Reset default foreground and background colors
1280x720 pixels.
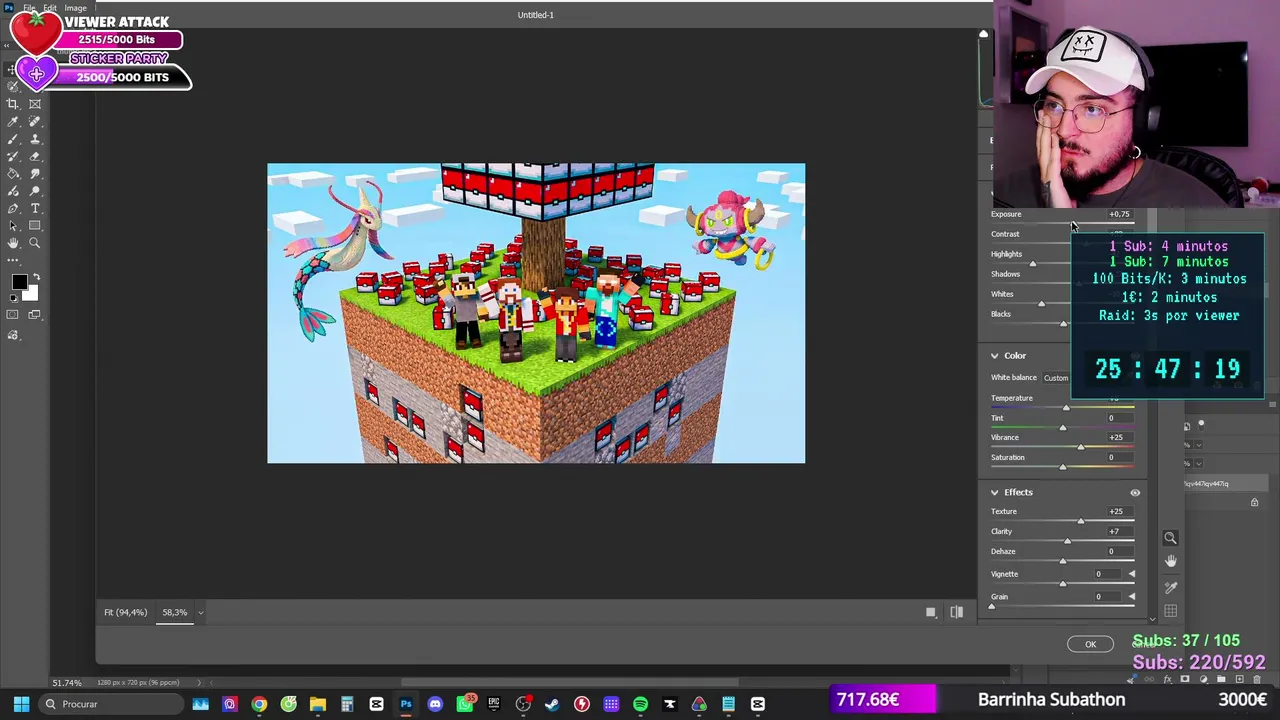13,296
